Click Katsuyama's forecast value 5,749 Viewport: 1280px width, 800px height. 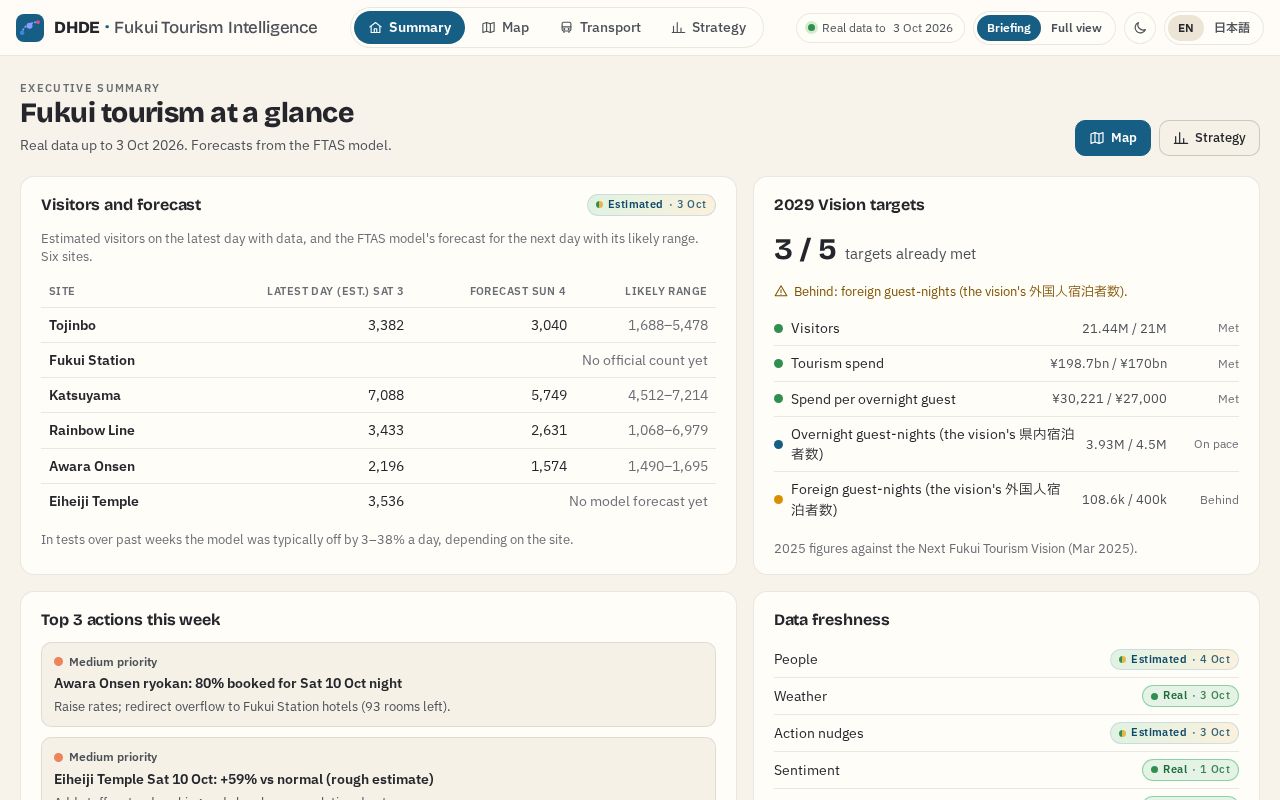pos(549,395)
